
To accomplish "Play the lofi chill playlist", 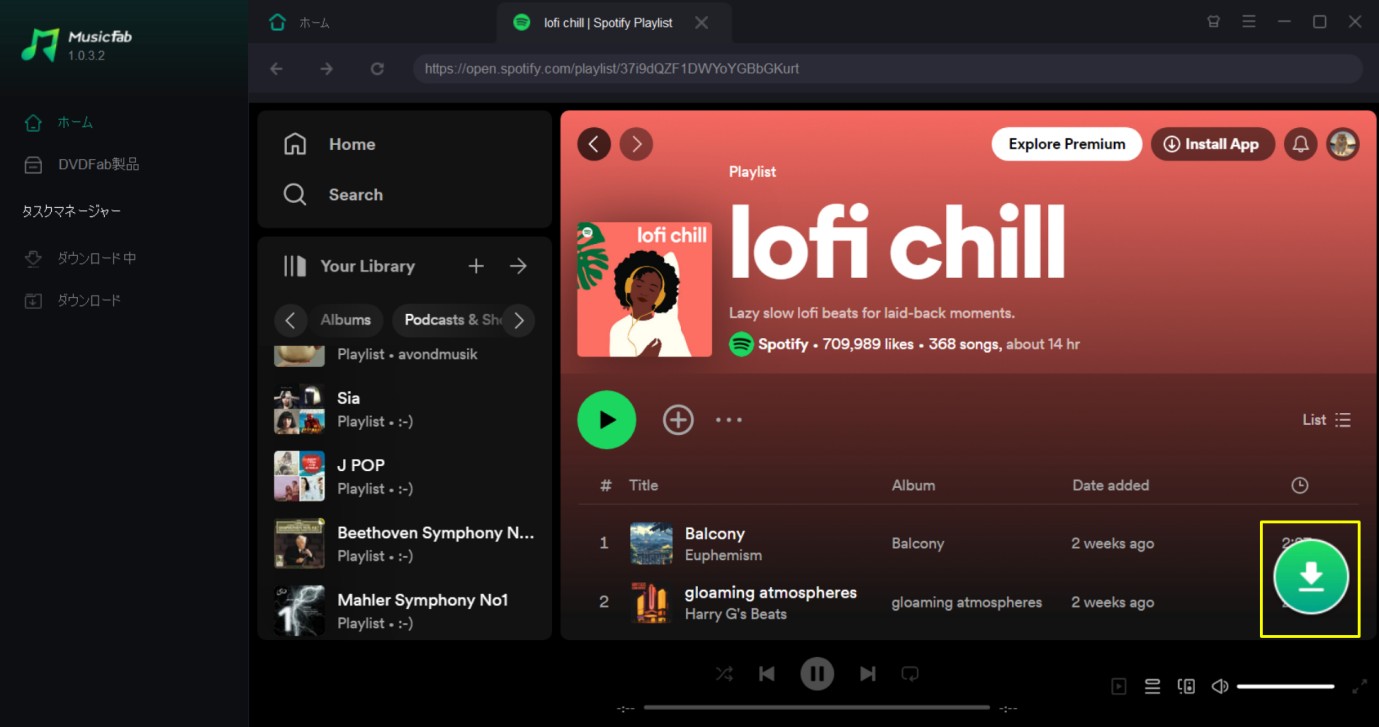I will point(607,420).
